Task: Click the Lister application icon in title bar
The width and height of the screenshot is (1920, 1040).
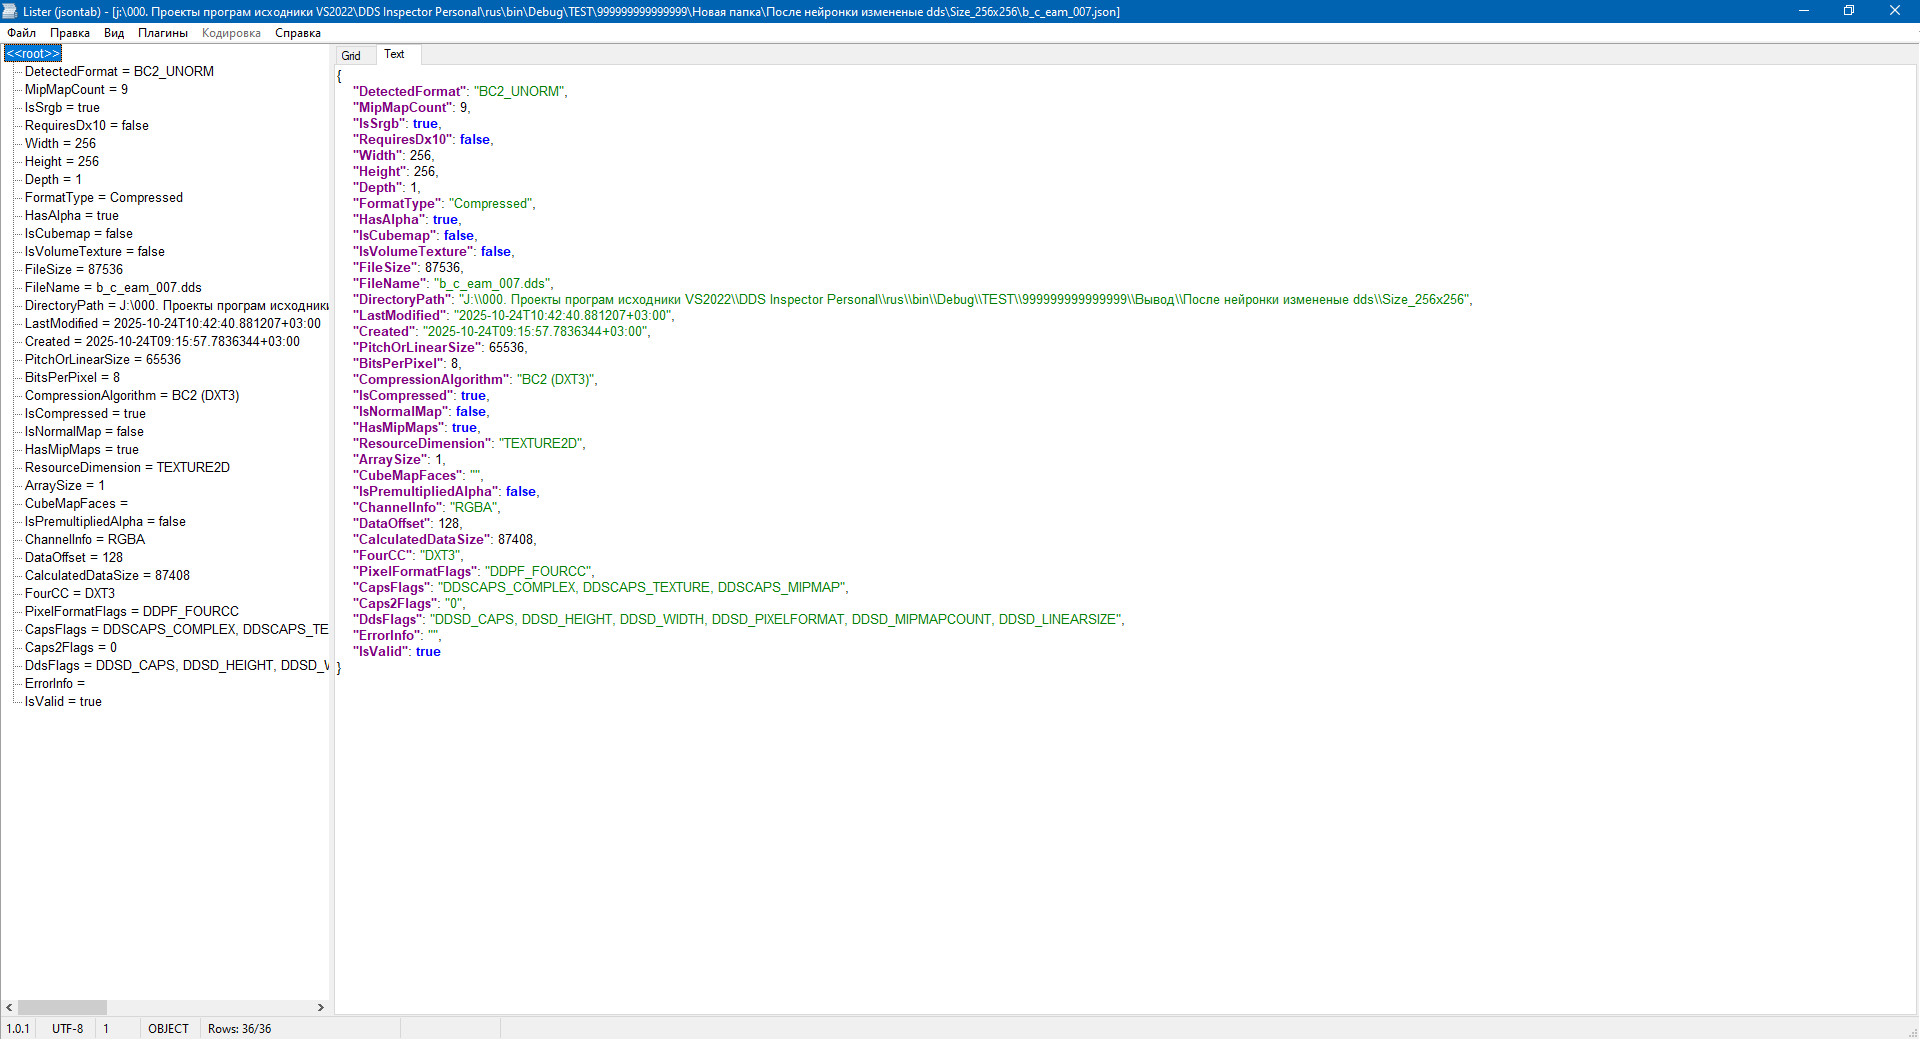Action: [x=10, y=11]
